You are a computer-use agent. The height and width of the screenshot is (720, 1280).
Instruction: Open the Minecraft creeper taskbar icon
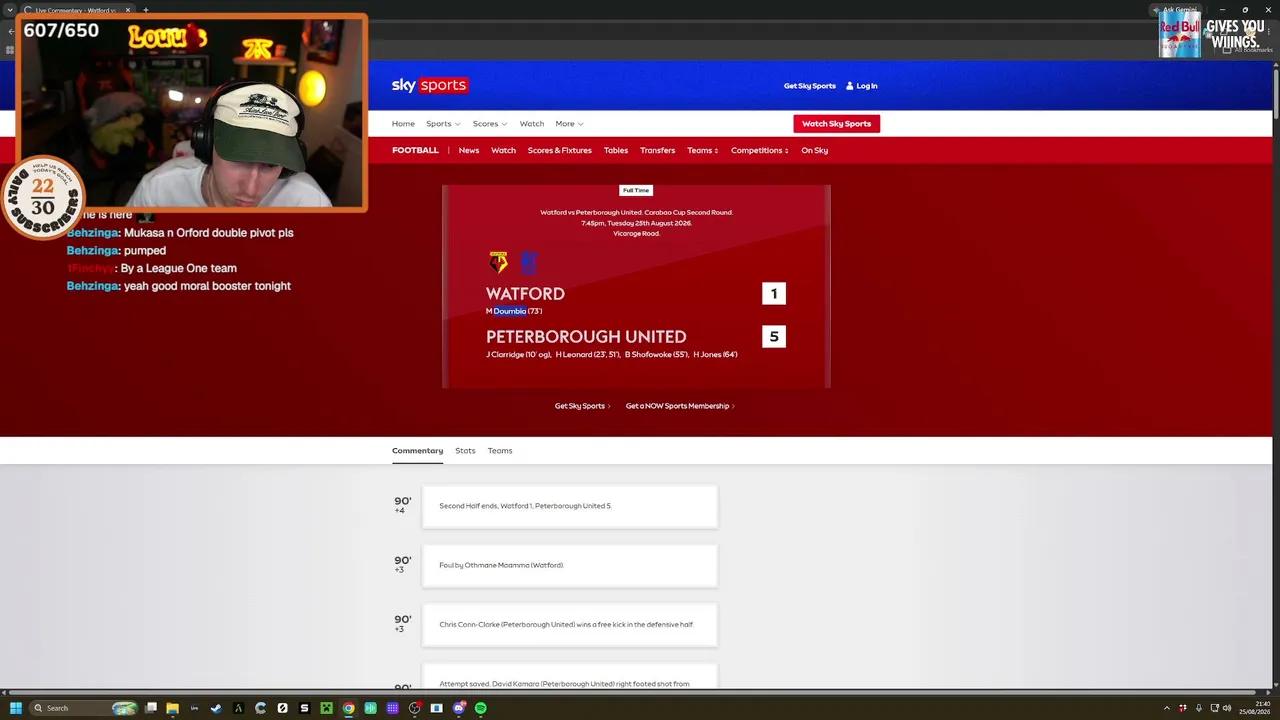326,708
